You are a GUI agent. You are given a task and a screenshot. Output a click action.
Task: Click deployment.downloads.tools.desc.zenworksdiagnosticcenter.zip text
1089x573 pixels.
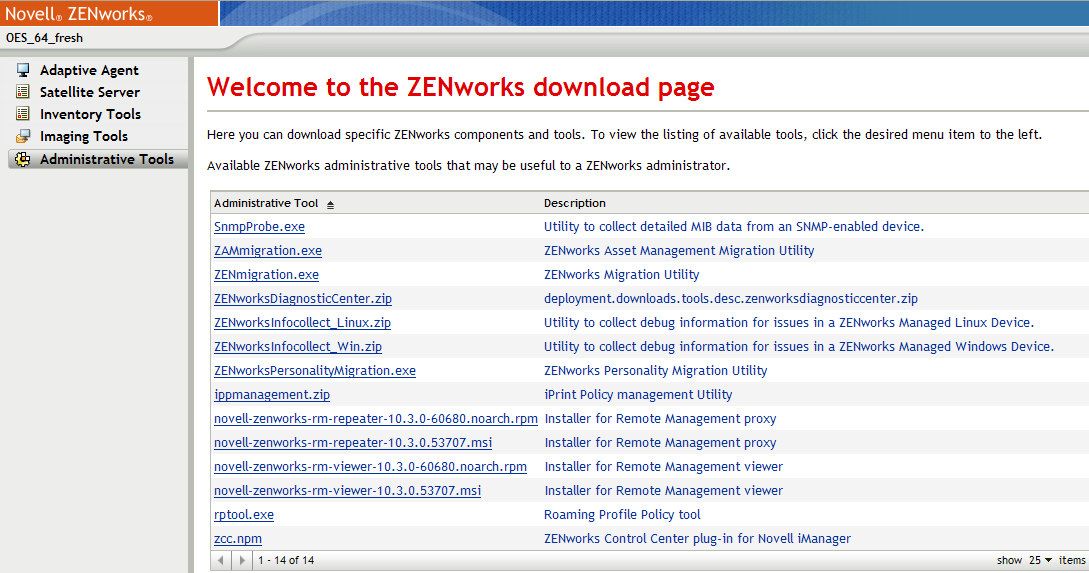pyautogui.click(x=731, y=299)
